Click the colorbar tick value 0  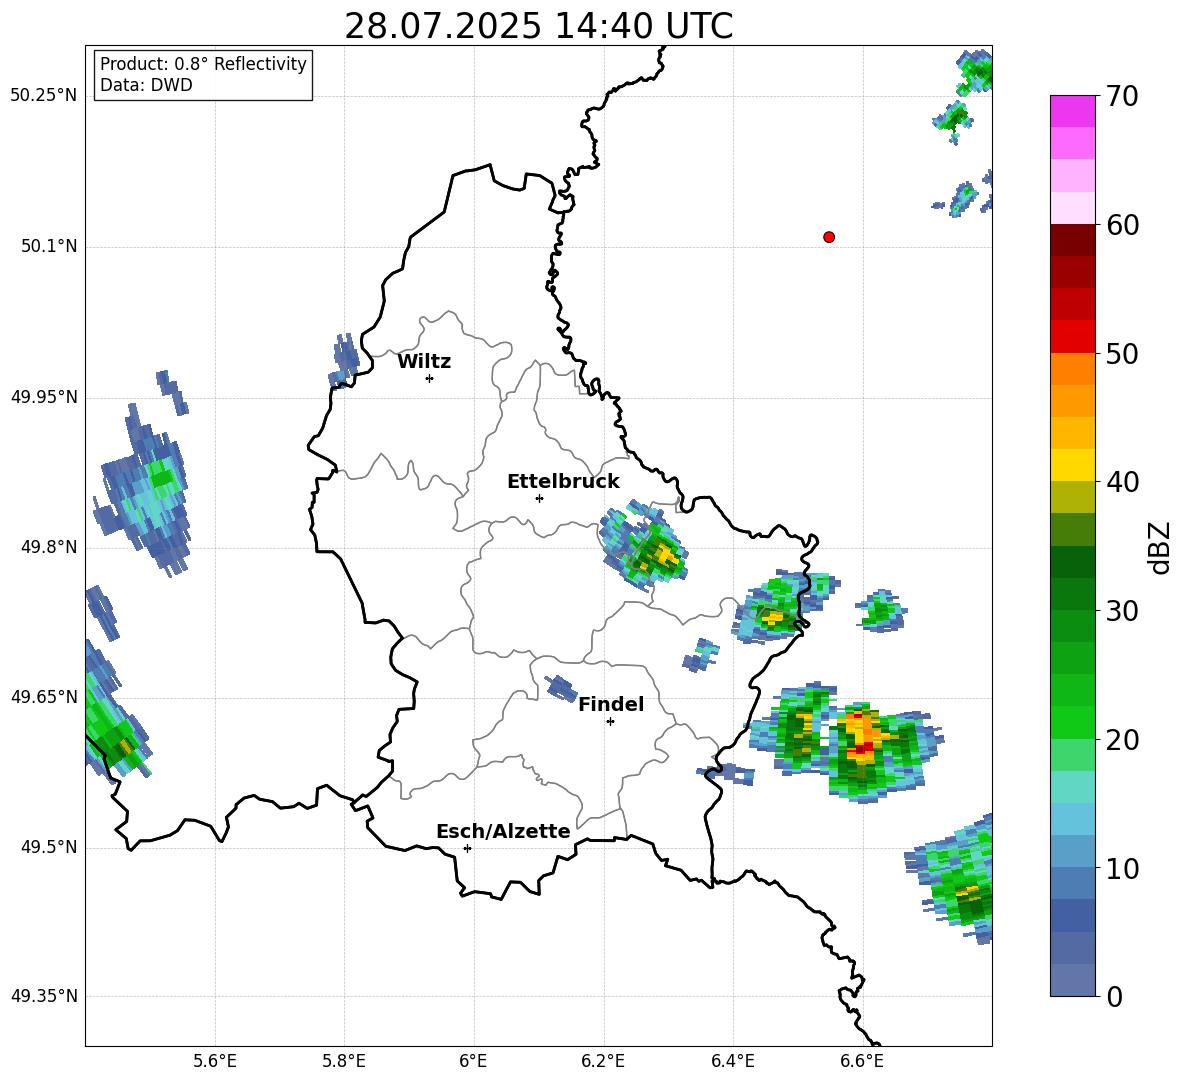pyautogui.click(x=1114, y=997)
